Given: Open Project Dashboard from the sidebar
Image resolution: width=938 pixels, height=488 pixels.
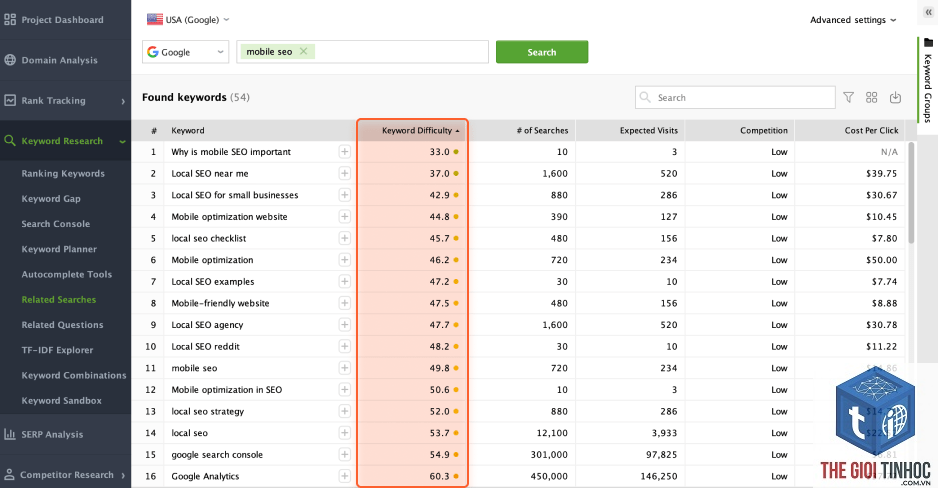Looking at the screenshot, I should click(62, 20).
